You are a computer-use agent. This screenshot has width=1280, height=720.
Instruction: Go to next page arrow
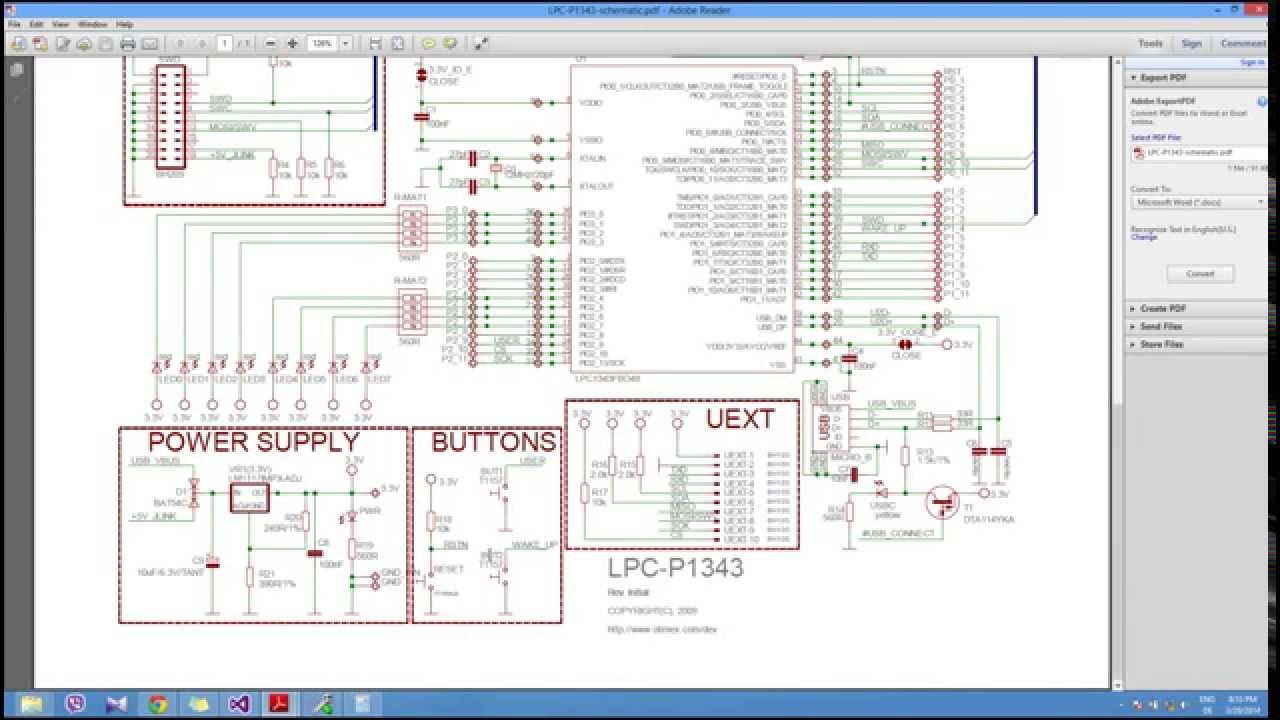click(x=202, y=44)
